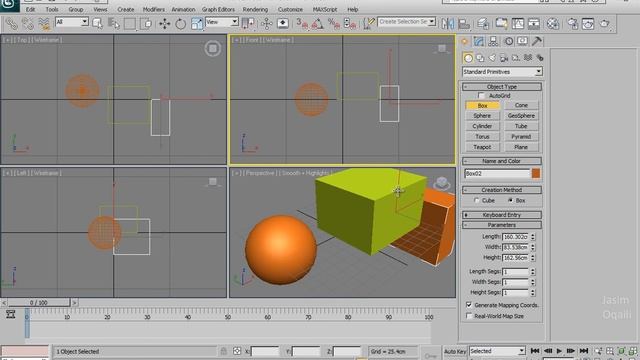Enable the AutoGrid checkbox
Viewport: 640px width, 360px height.
(x=481, y=96)
